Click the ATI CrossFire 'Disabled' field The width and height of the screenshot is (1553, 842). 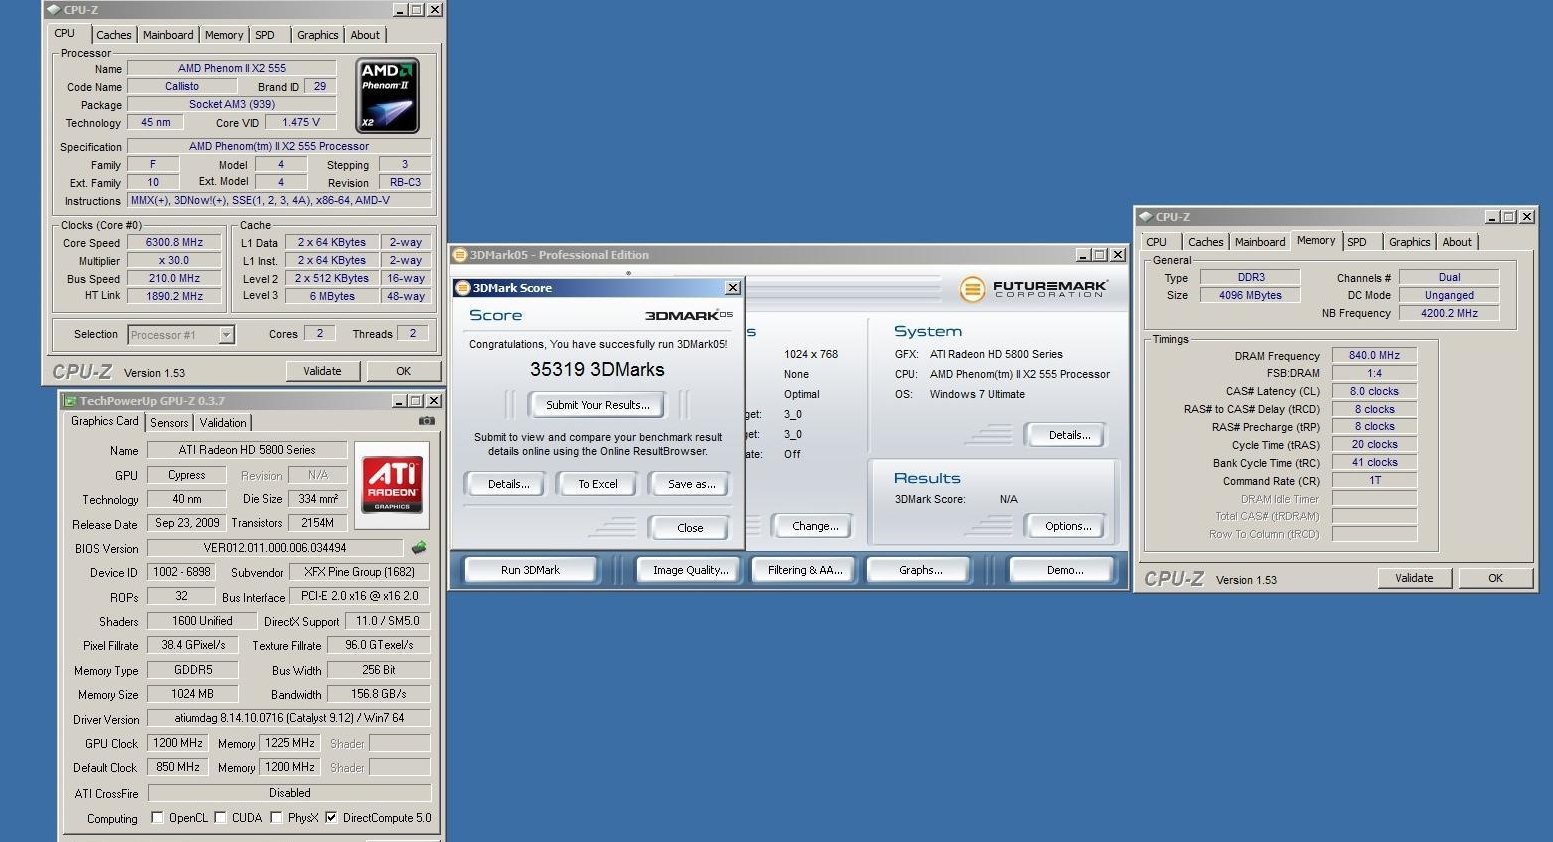[289, 793]
